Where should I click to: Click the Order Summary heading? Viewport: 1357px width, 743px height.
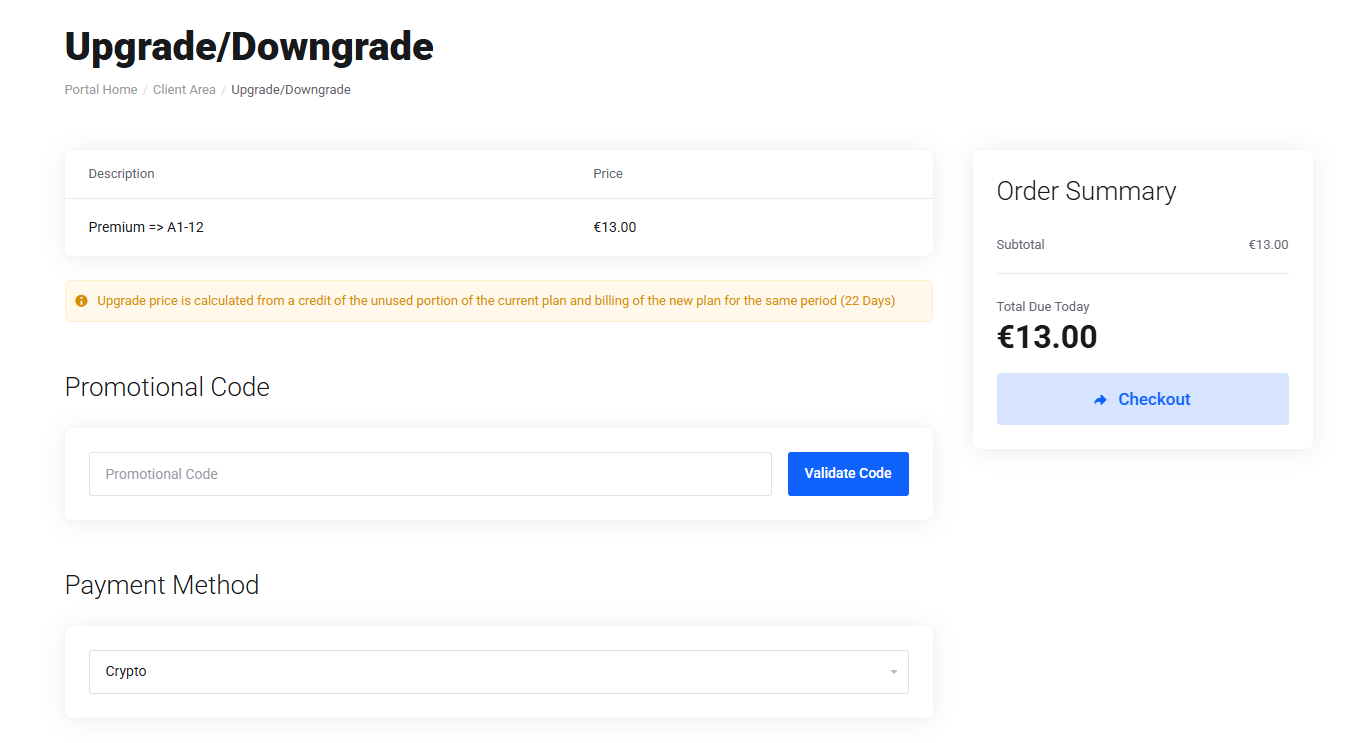coord(1086,191)
